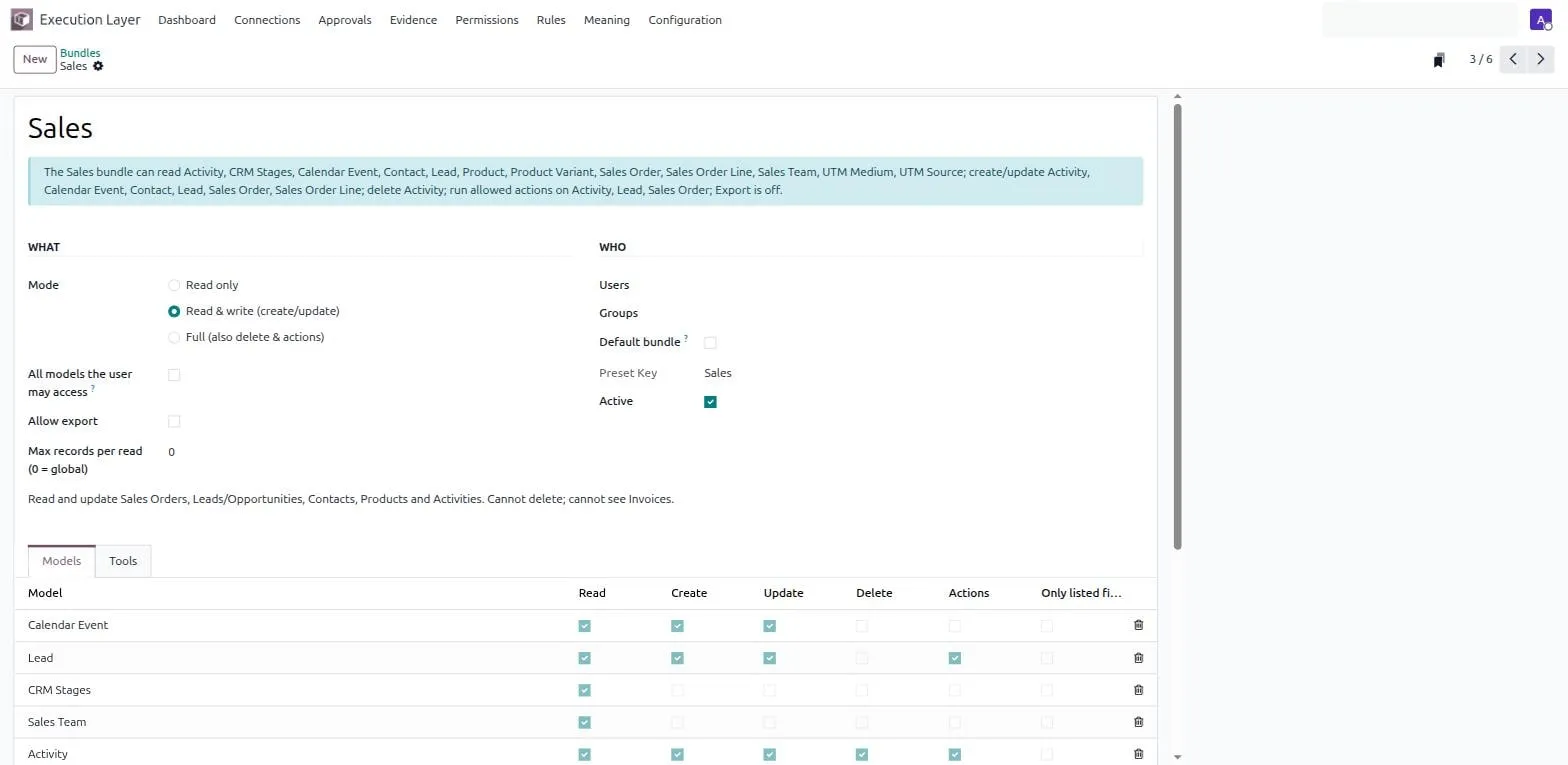
Task: Open the Connections menu
Action: click(267, 20)
